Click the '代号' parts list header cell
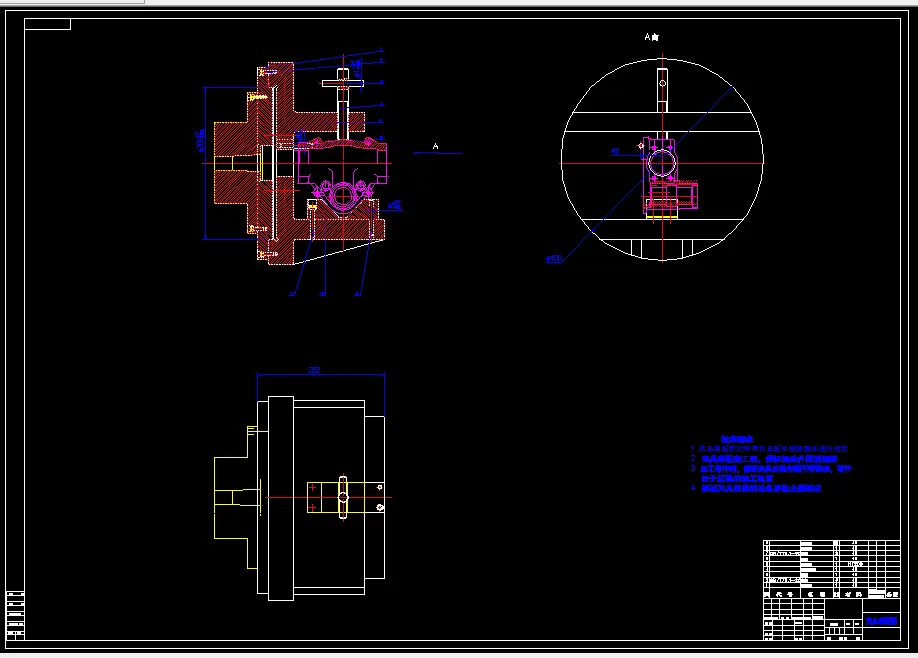 [x=783, y=594]
